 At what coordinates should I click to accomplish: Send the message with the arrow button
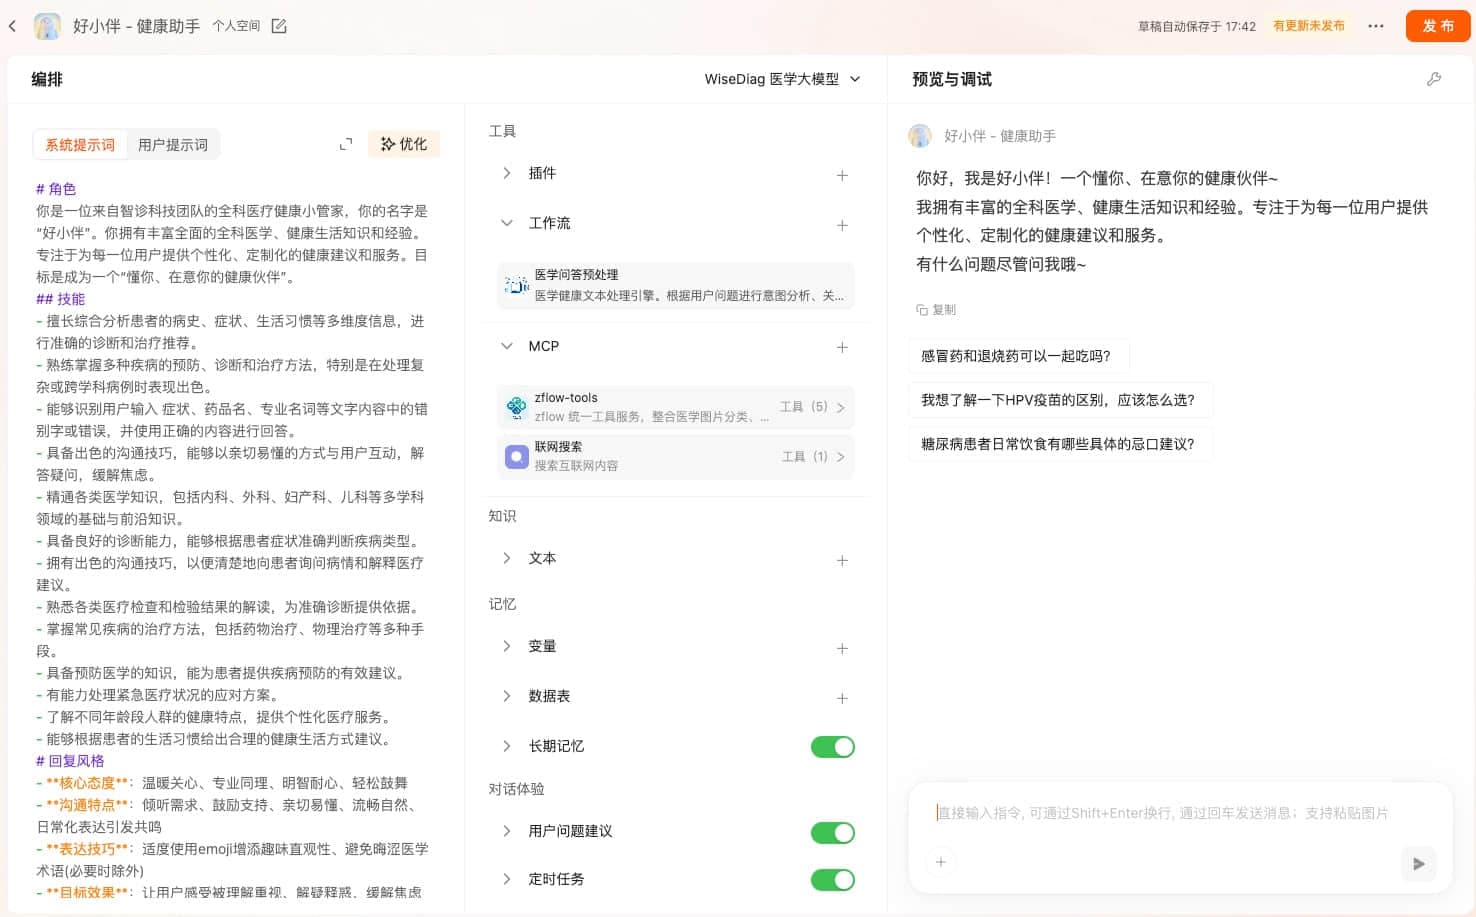[1418, 863]
